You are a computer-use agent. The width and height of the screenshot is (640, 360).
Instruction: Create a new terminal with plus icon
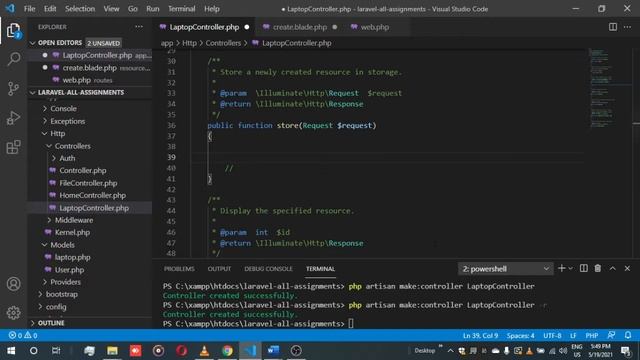click(562, 268)
